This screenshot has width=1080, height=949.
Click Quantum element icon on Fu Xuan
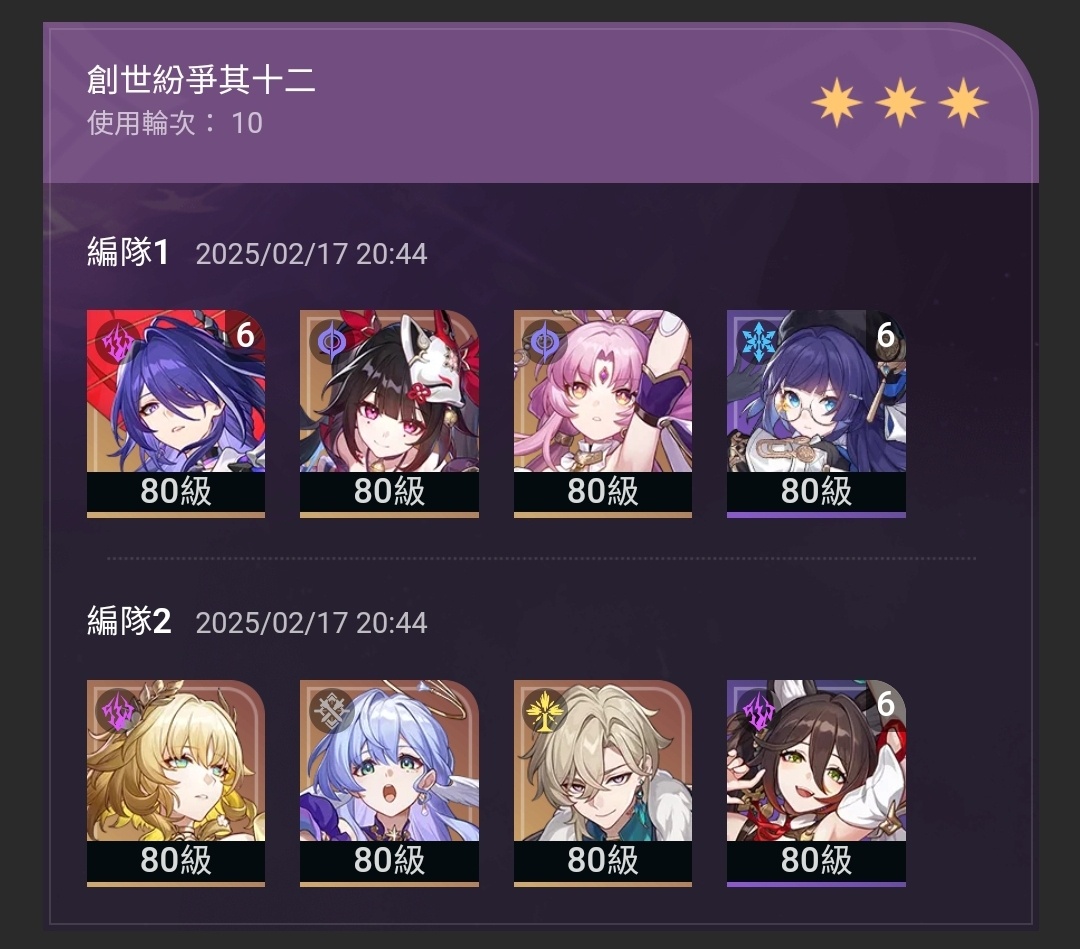[544, 341]
